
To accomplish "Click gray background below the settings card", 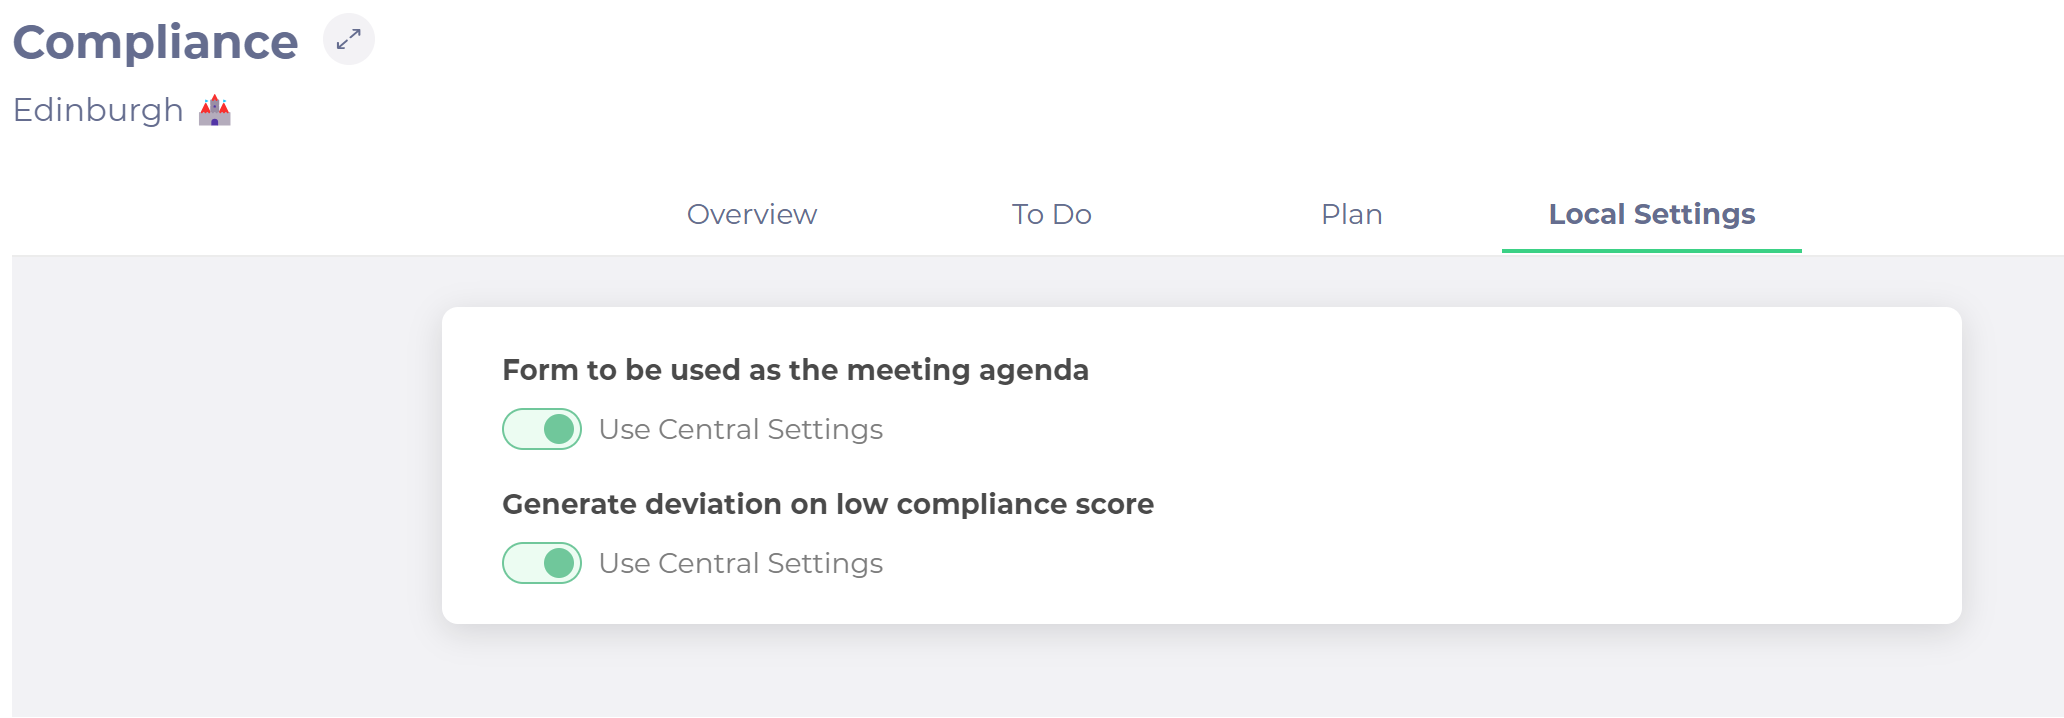I will 1200,672.
